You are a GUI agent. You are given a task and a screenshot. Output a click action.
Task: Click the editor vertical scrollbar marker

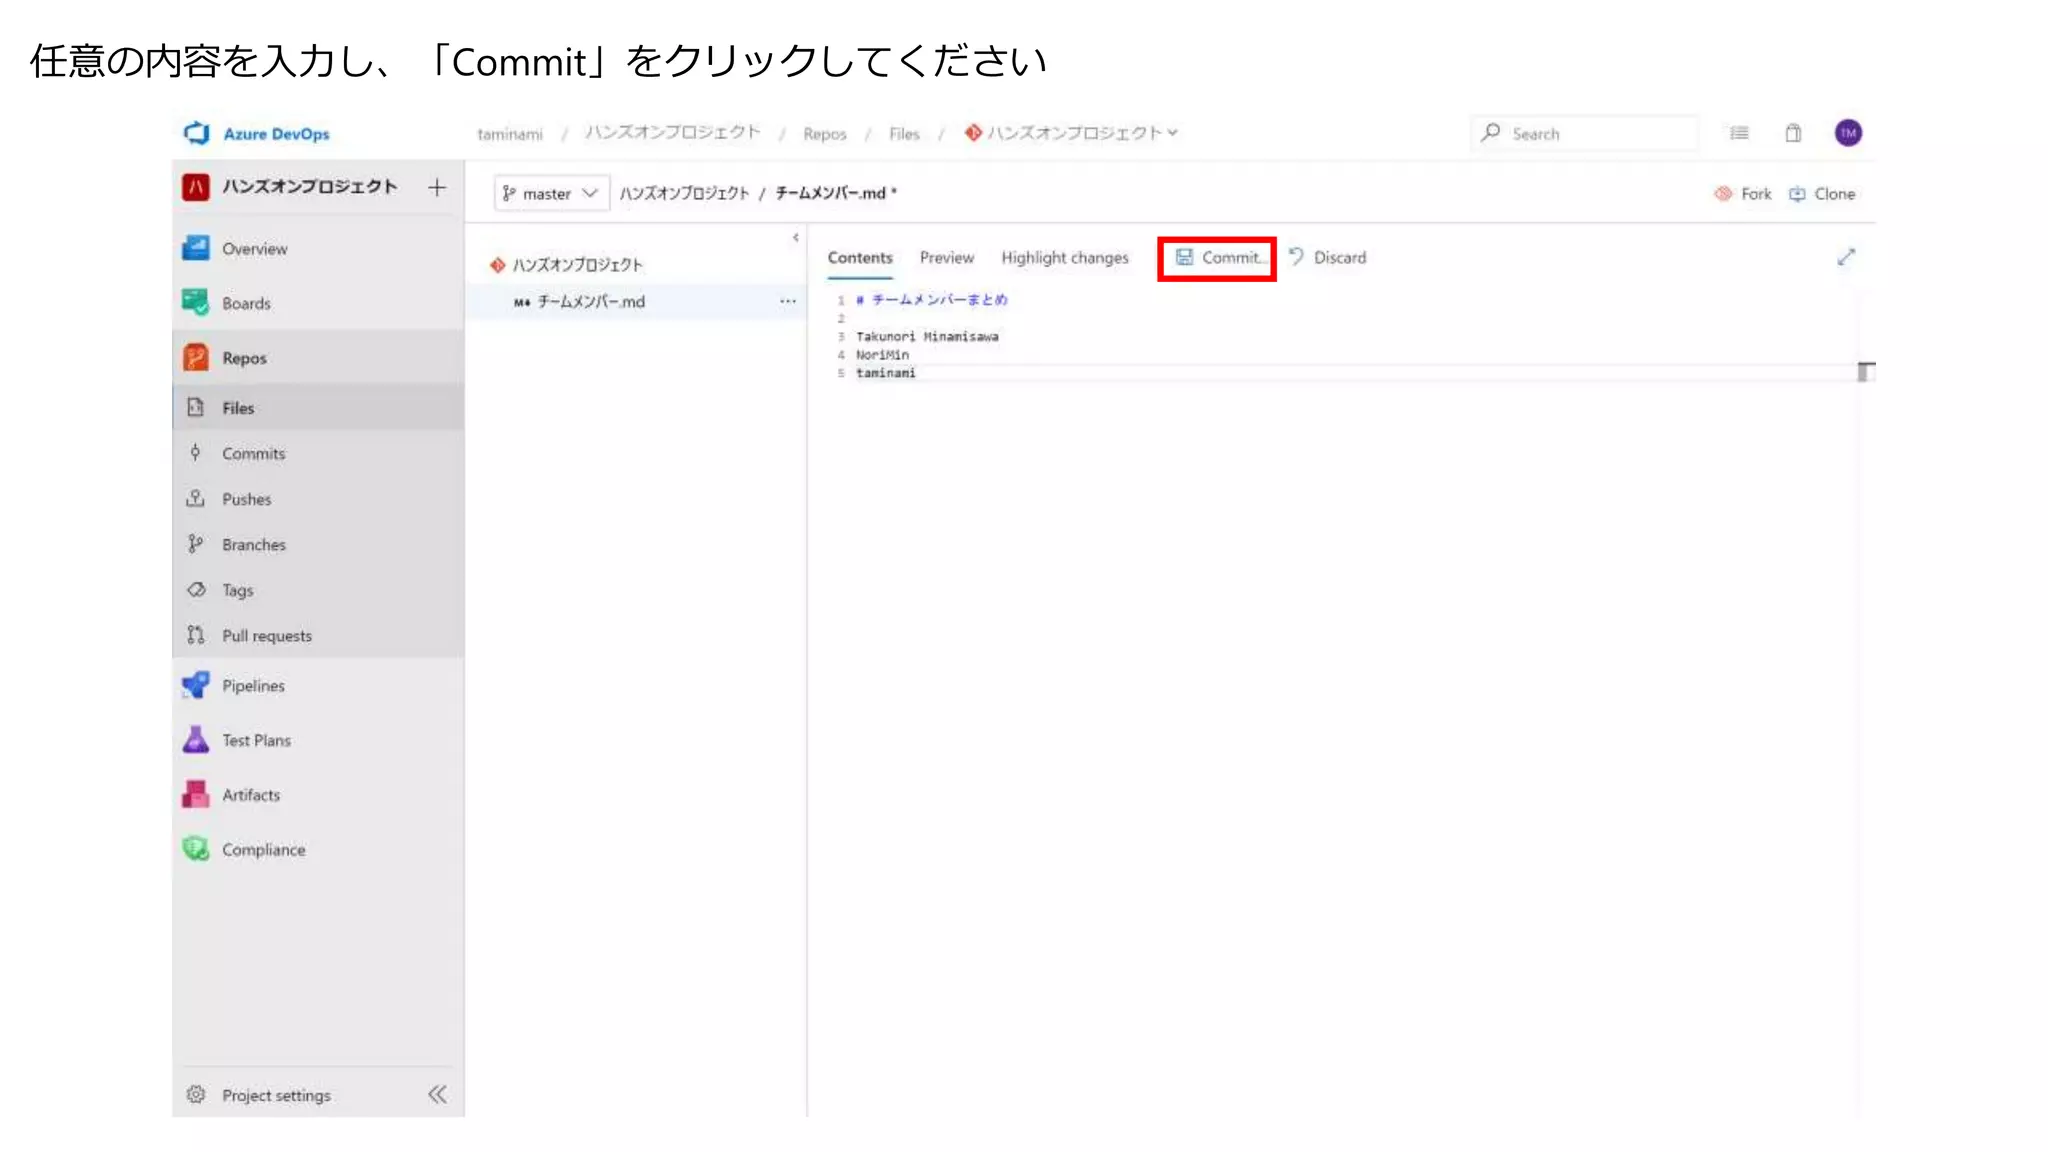point(1866,372)
